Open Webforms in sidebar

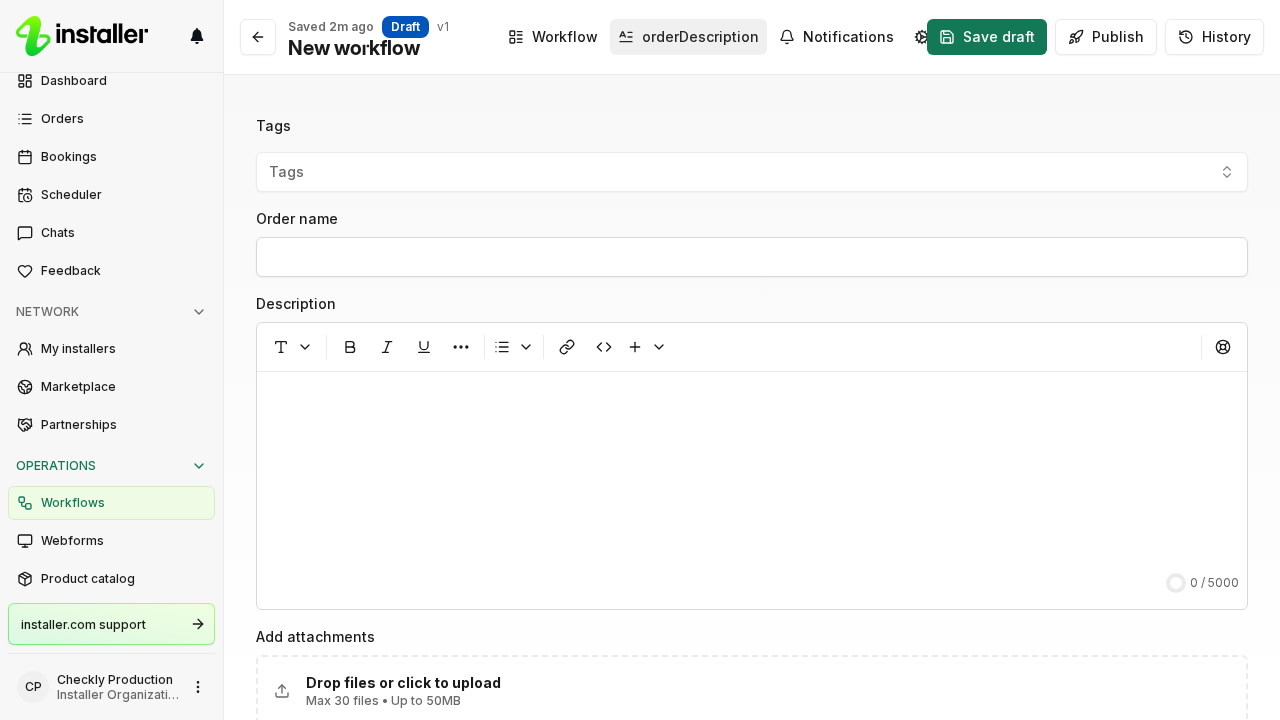[x=111, y=541]
